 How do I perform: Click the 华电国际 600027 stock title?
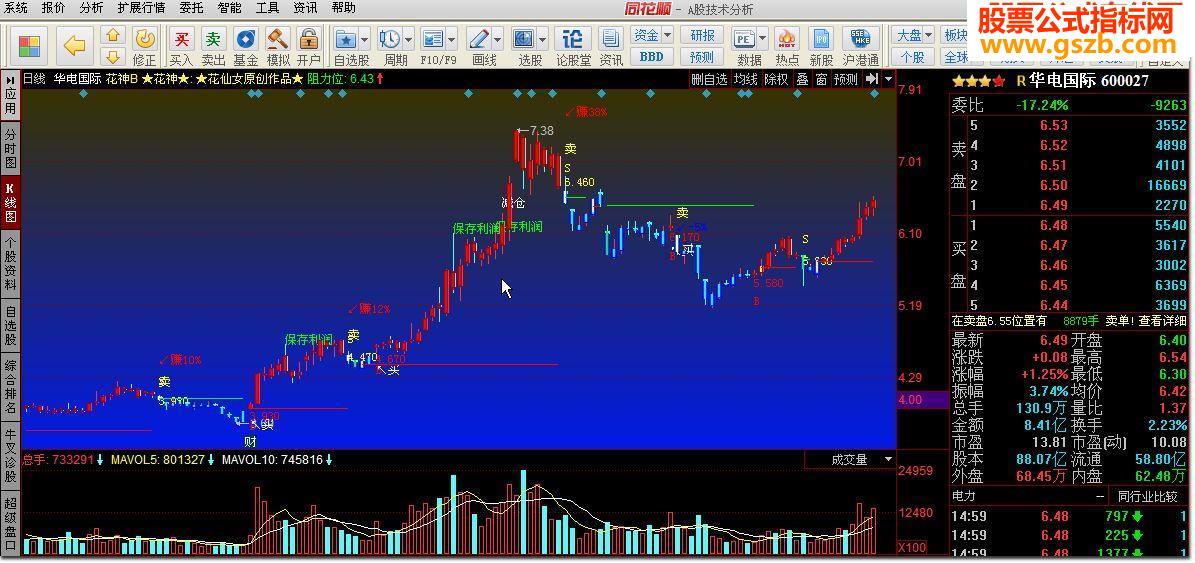click(1088, 80)
